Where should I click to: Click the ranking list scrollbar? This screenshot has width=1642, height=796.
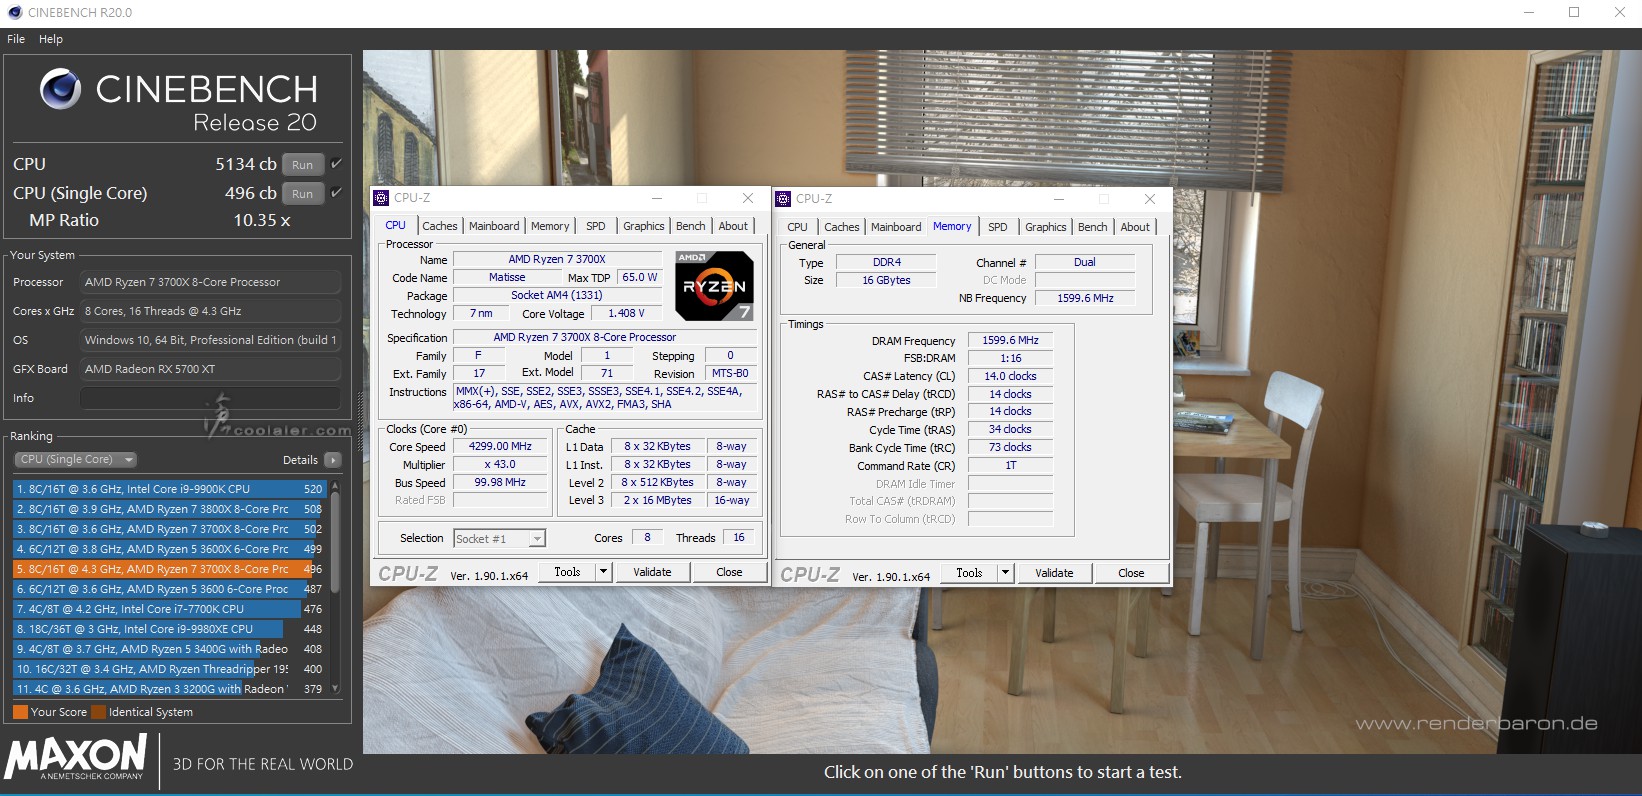(x=335, y=540)
